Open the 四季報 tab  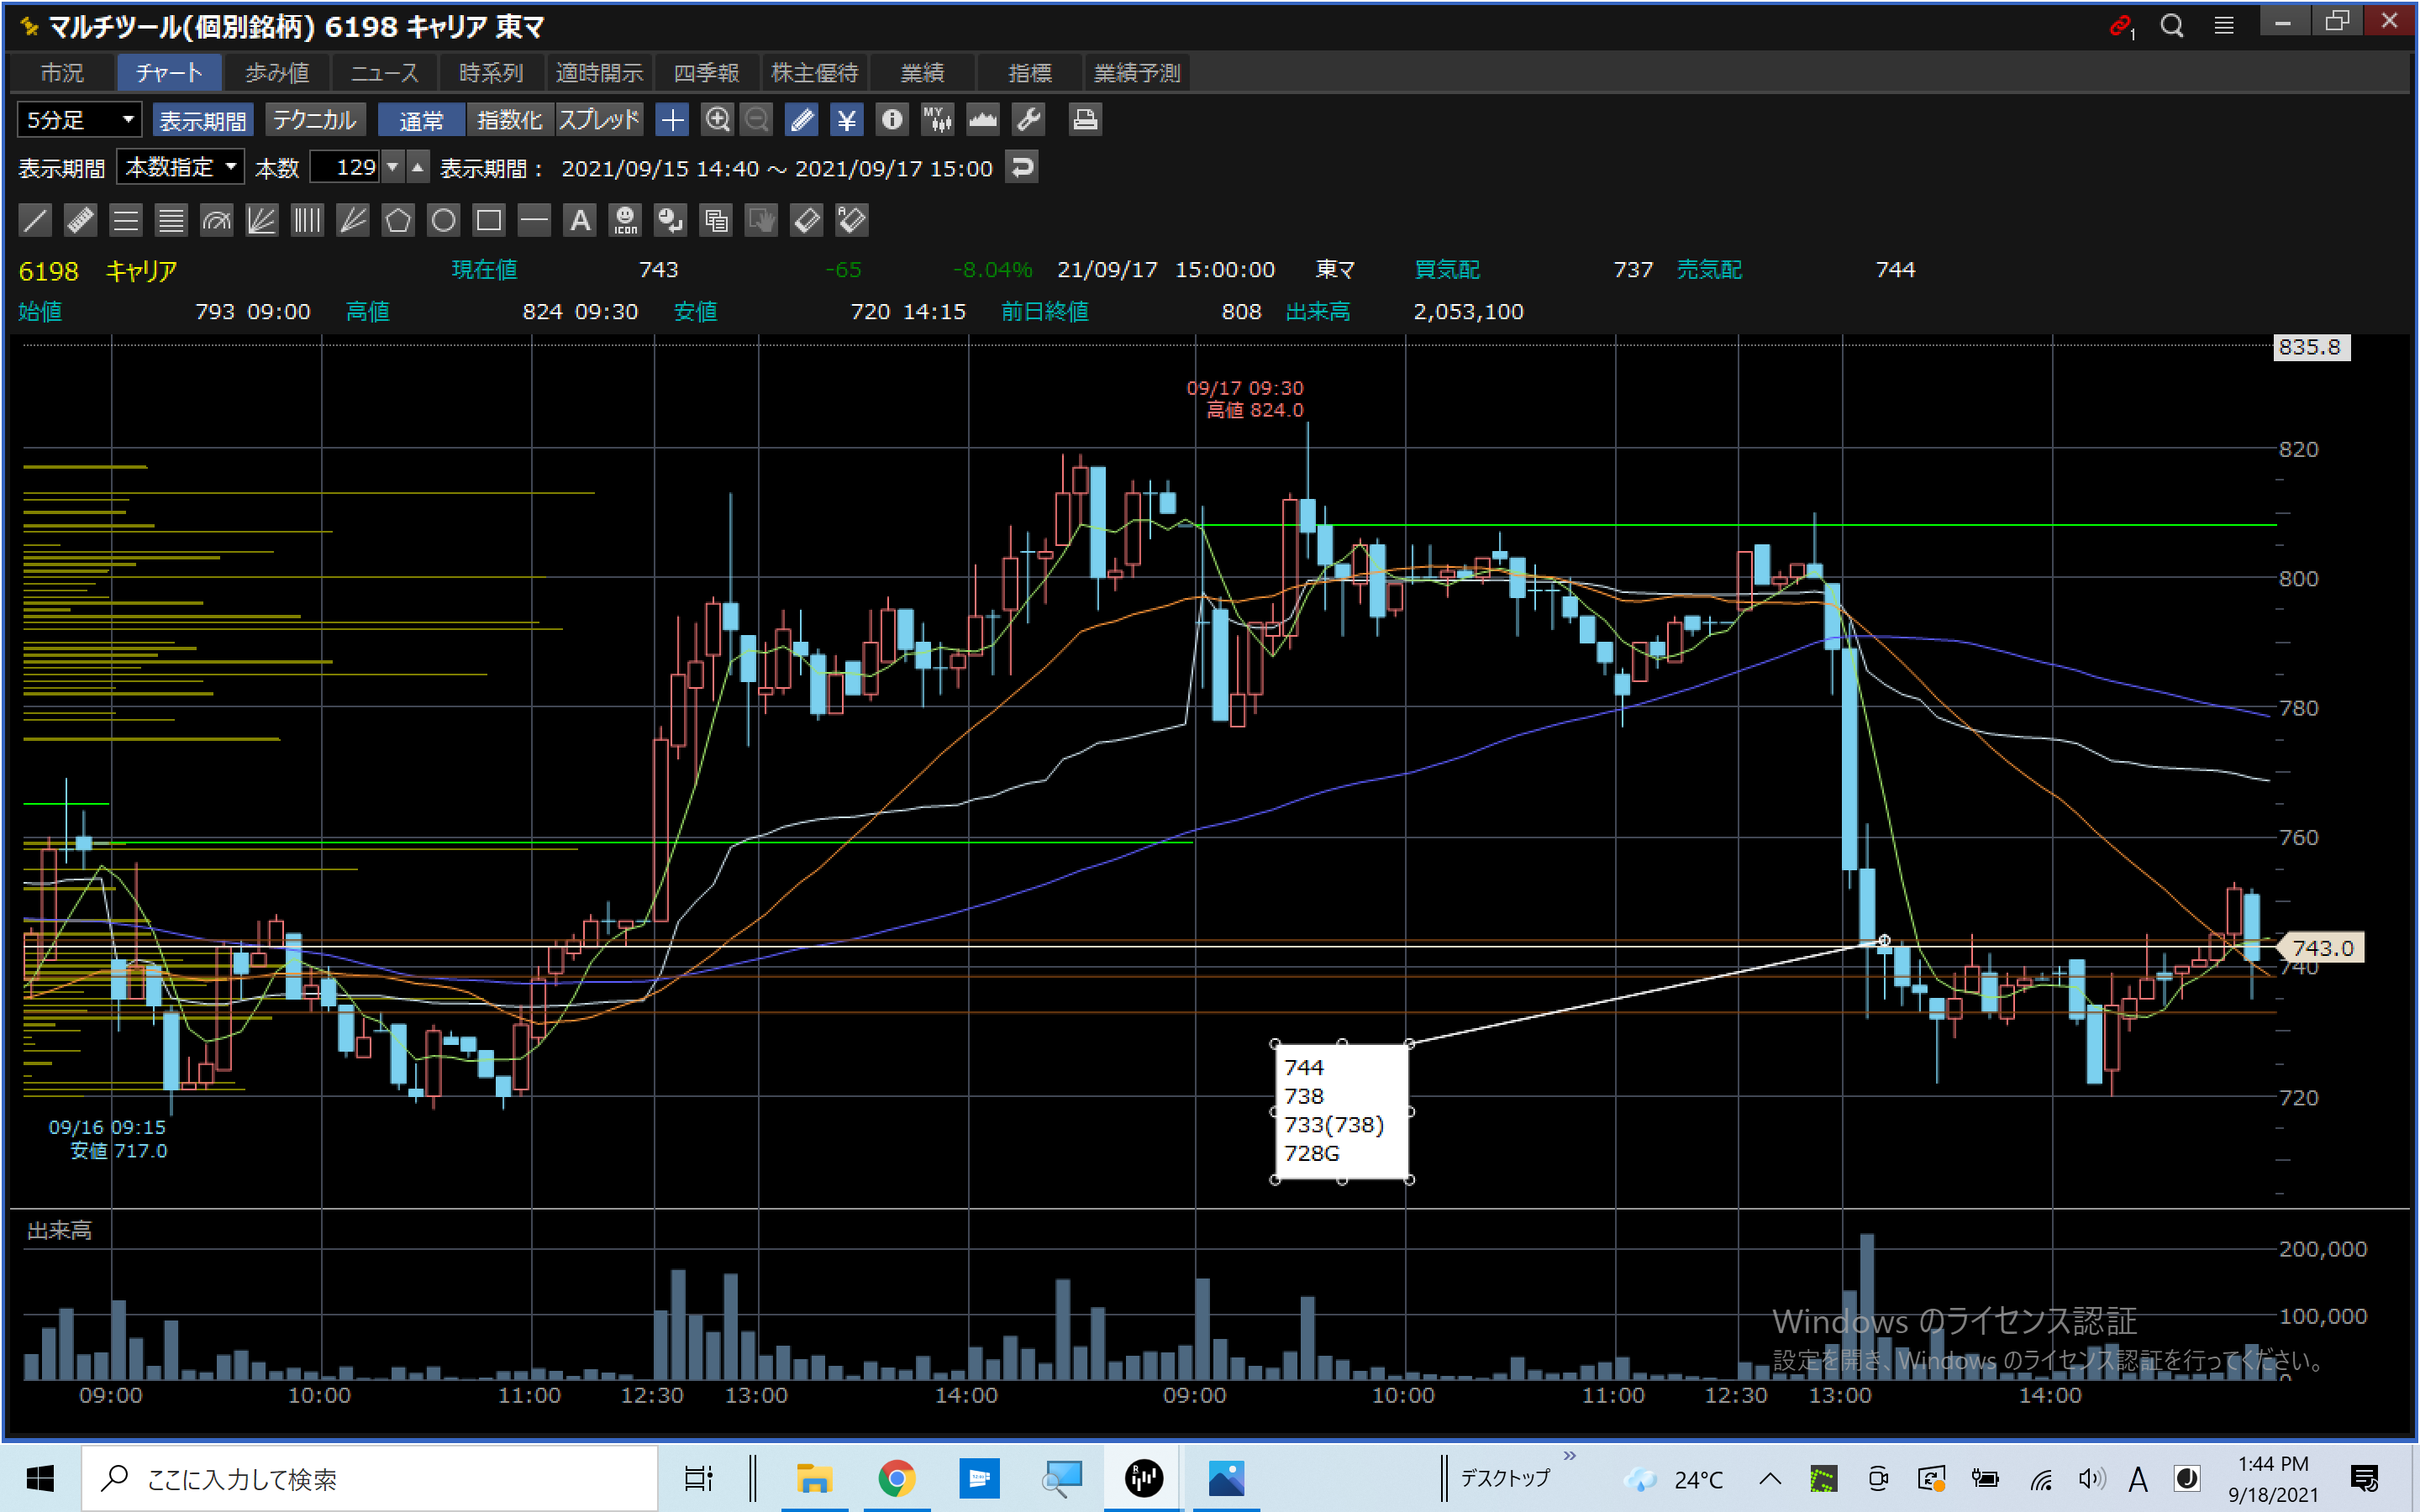[706, 73]
